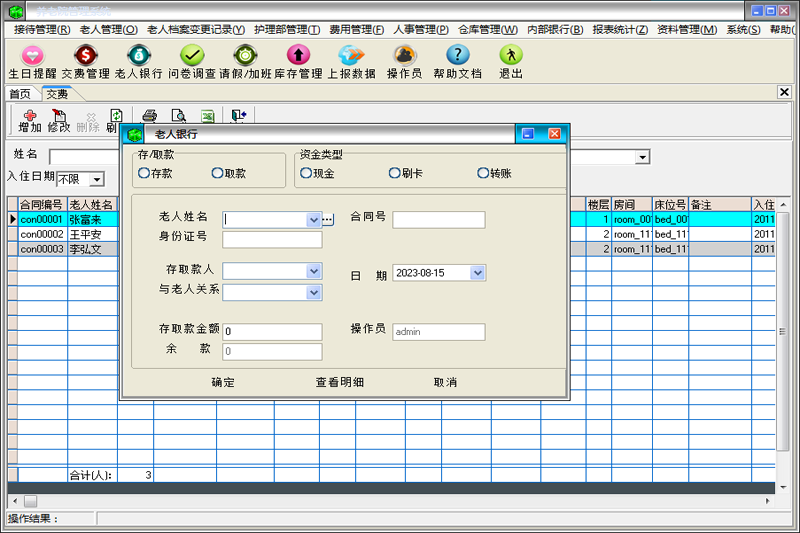The image size is (800, 533).
Task: Expand the 与老人关系 dropdown
Action: (x=313, y=292)
